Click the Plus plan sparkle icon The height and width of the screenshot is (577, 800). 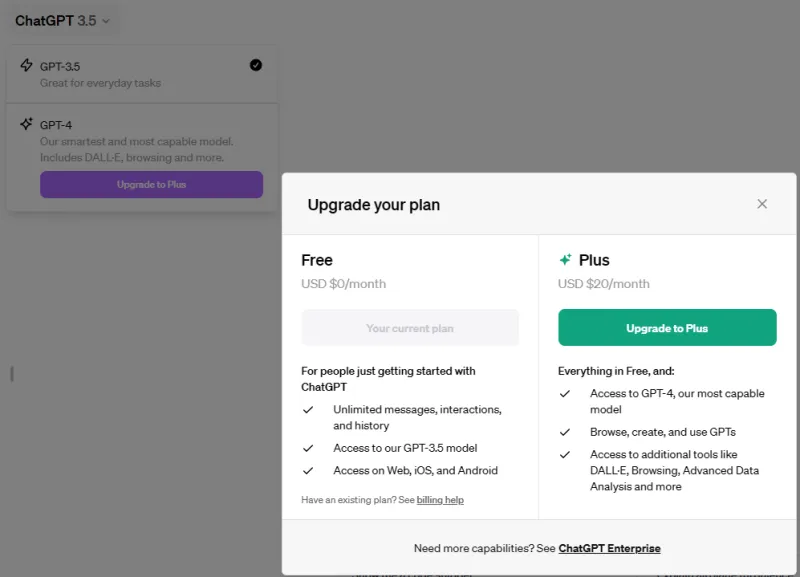click(x=565, y=260)
